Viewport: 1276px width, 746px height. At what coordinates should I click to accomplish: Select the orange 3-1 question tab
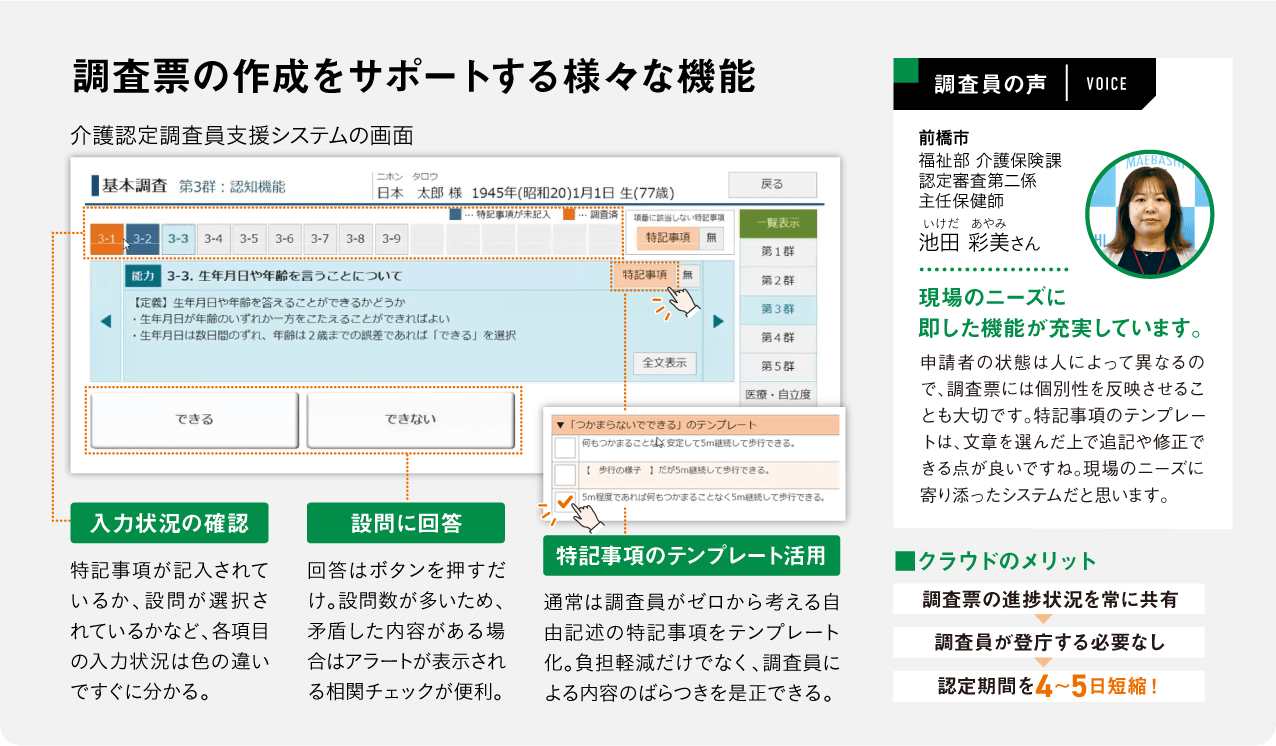pos(107,239)
